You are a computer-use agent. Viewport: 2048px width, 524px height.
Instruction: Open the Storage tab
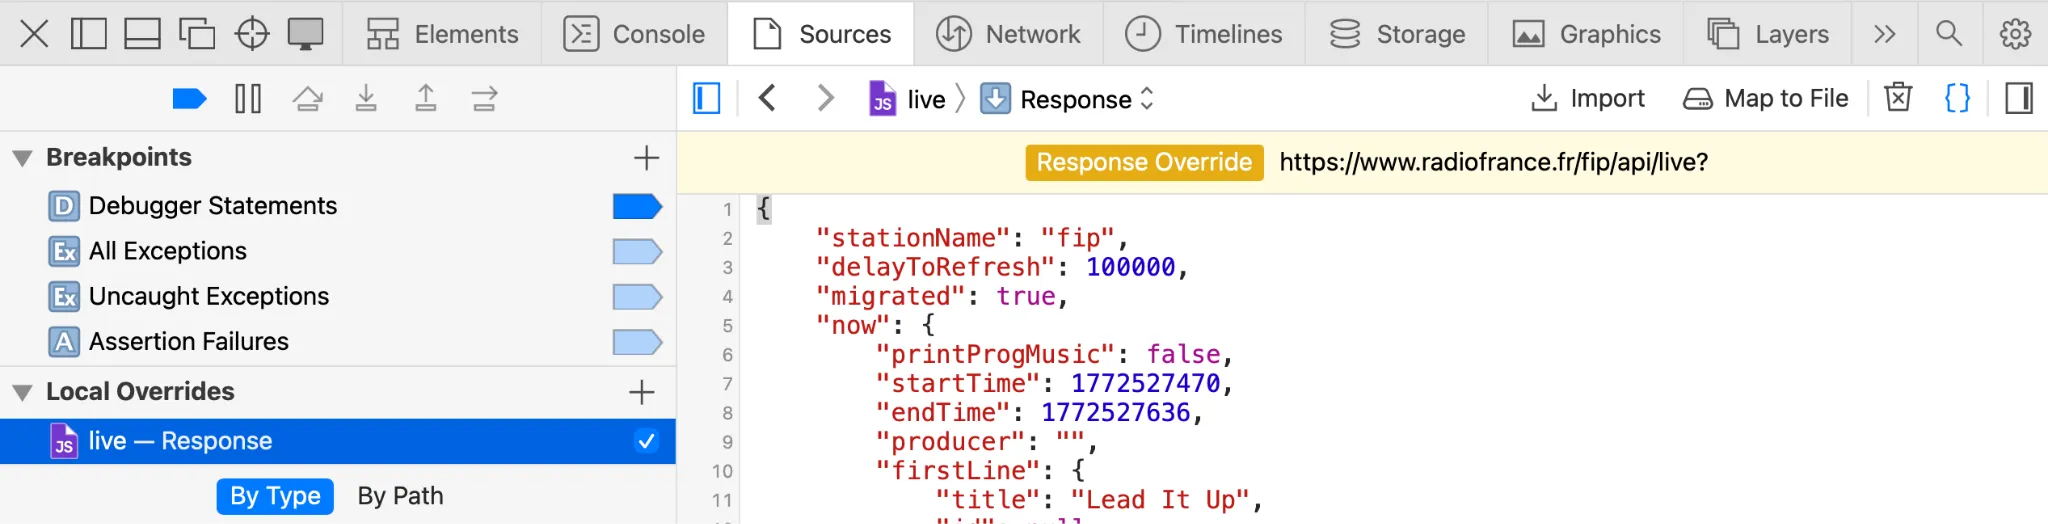pyautogui.click(x=1397, y=34)
